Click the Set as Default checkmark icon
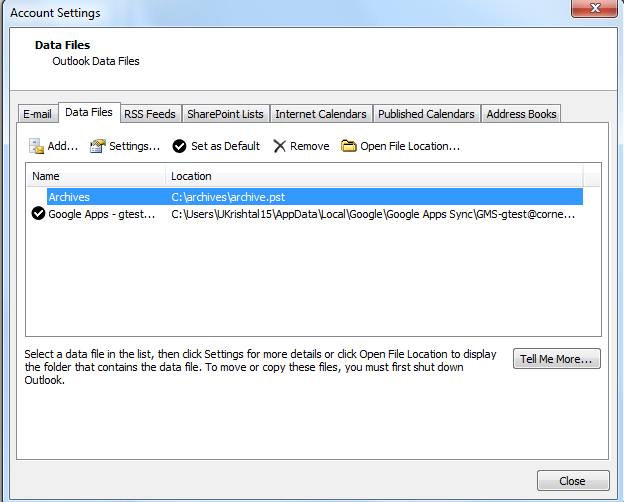The height and width of the screenshot is (502, 624). (x=180, y=146)
